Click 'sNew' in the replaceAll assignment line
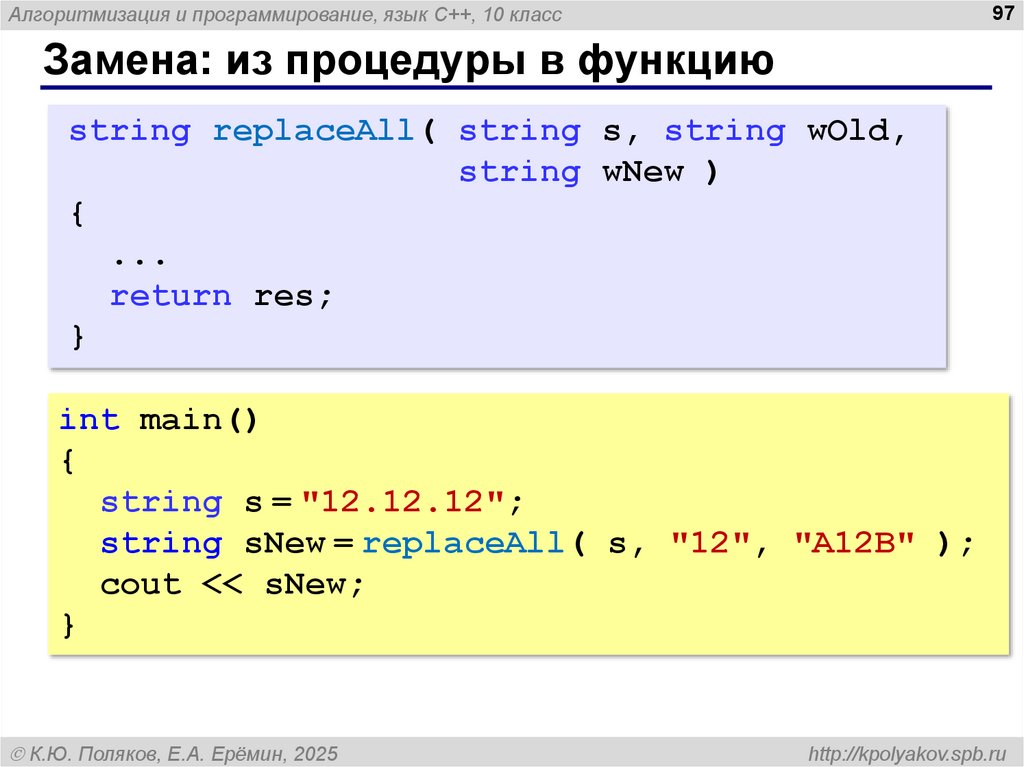 pos(285,543)
